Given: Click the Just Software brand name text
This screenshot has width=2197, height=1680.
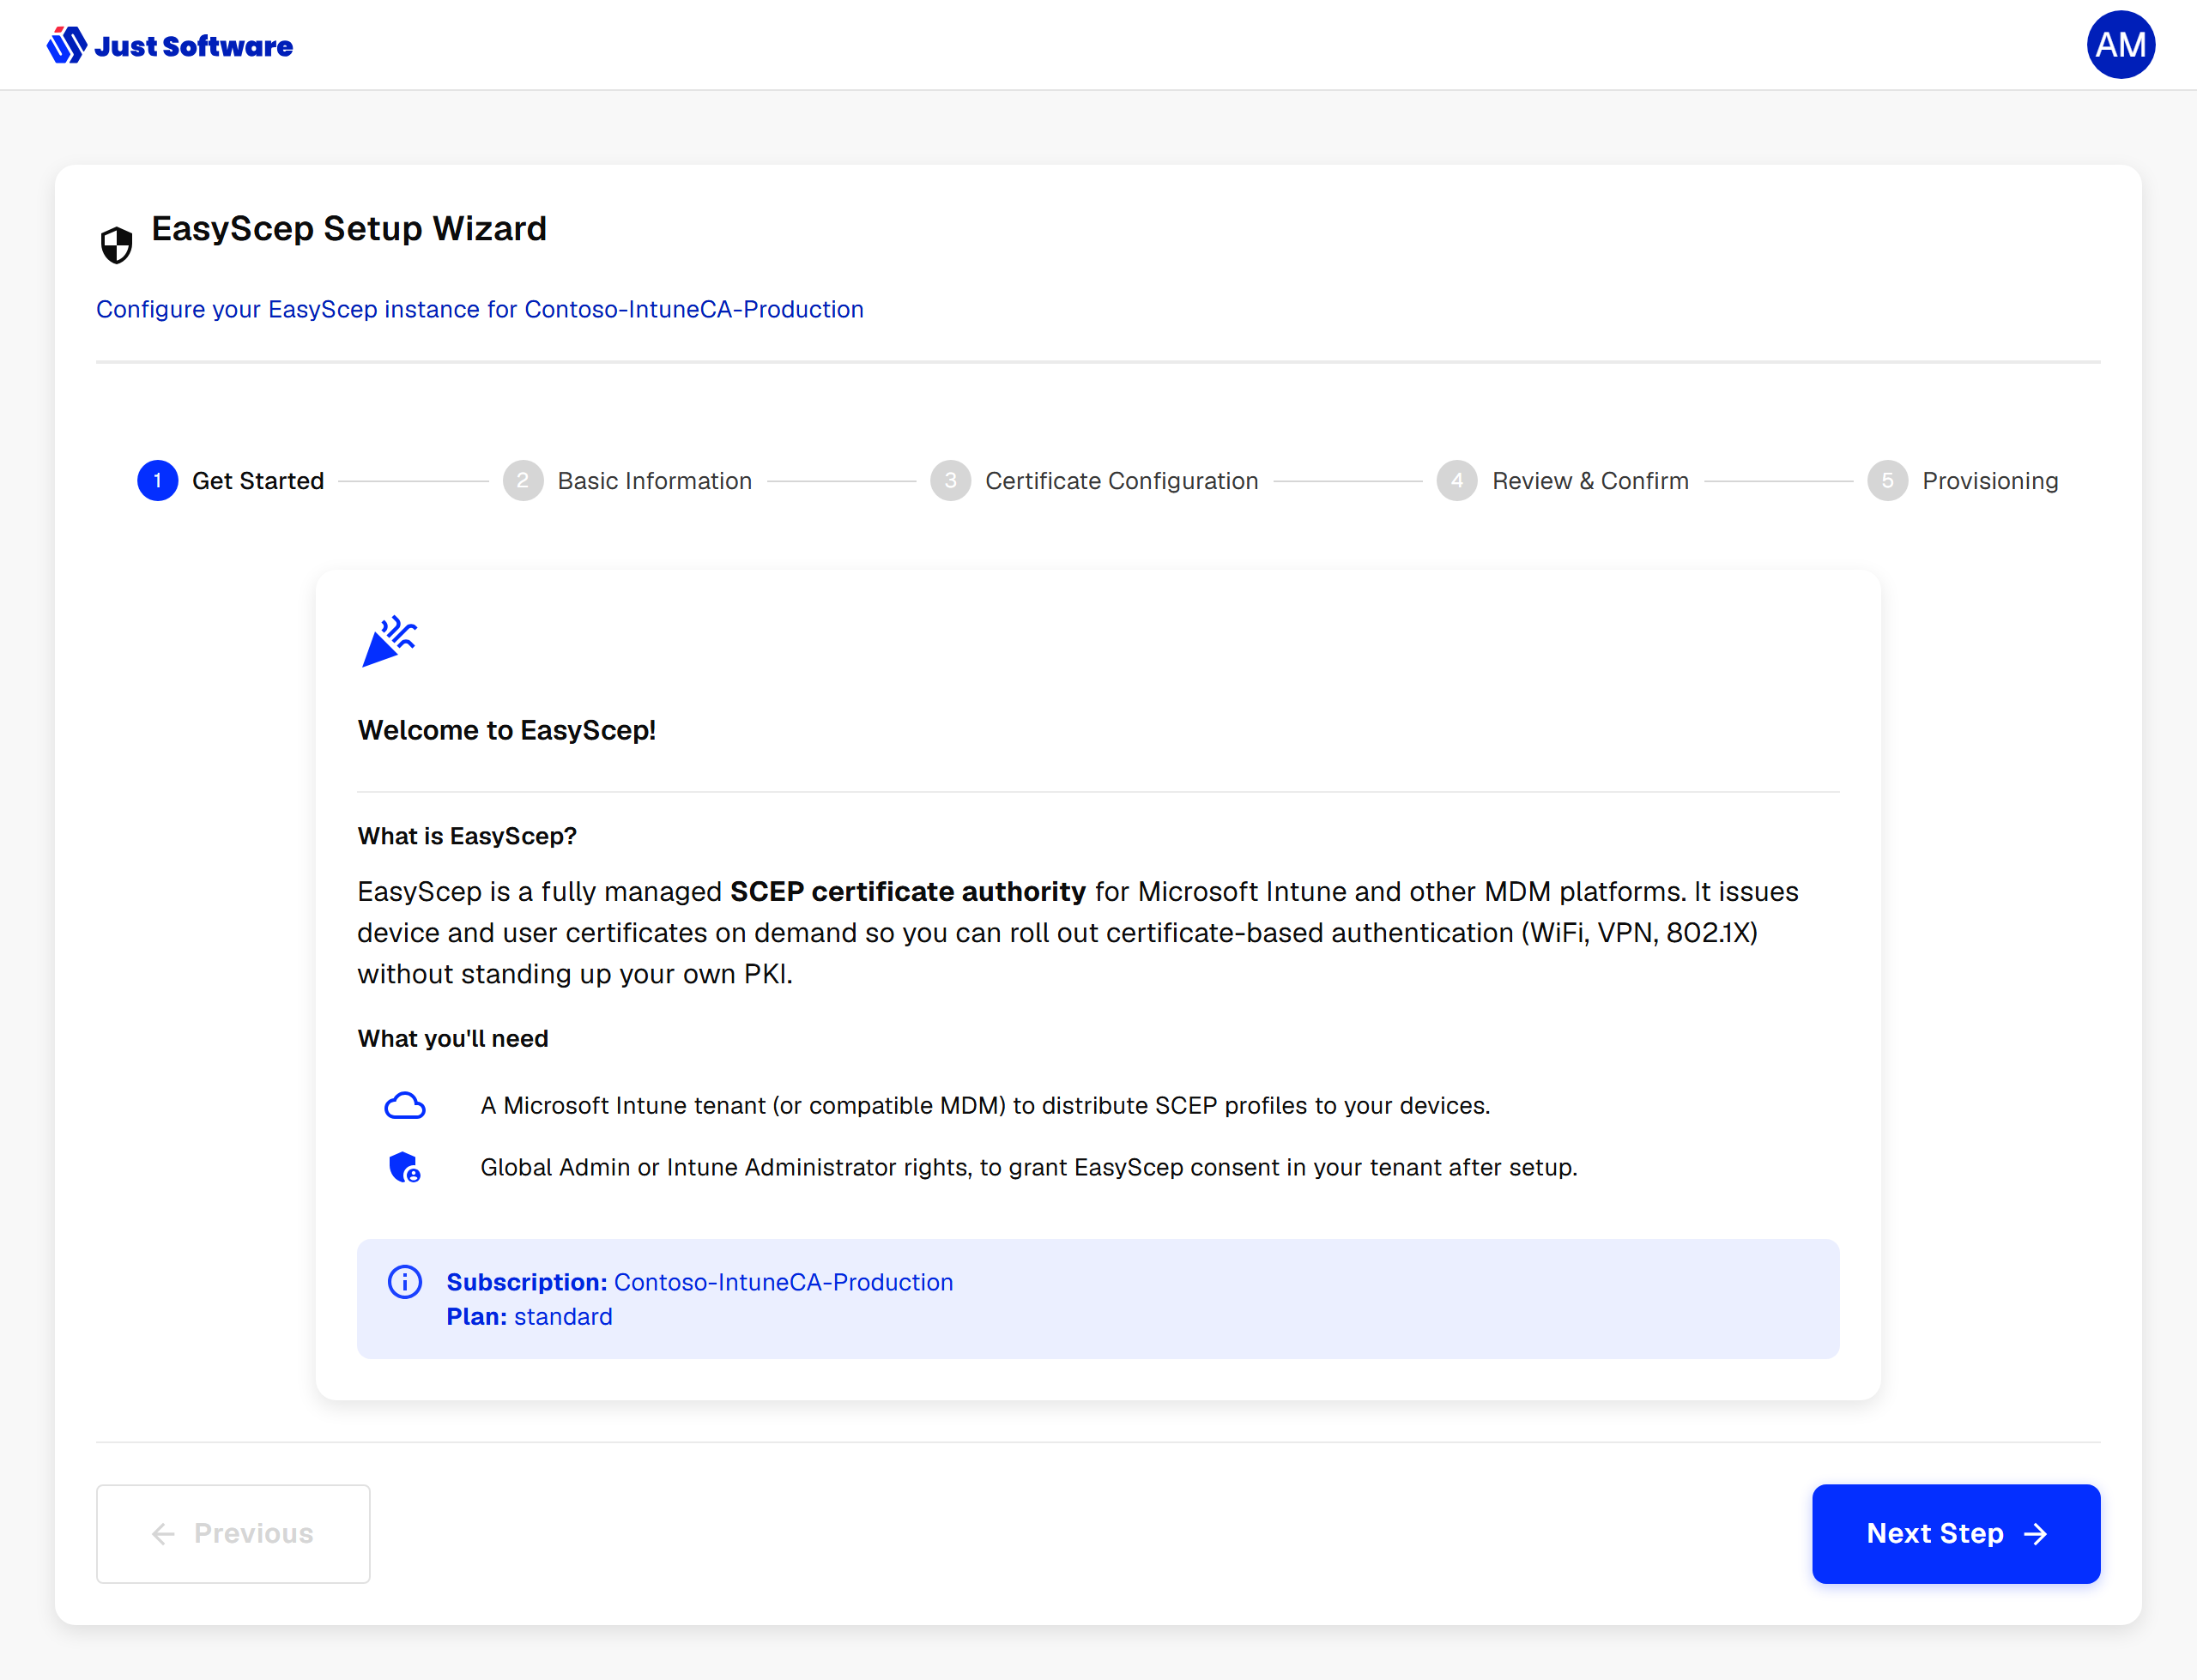Looking at the screenshot, I should [x=193, y=46].
